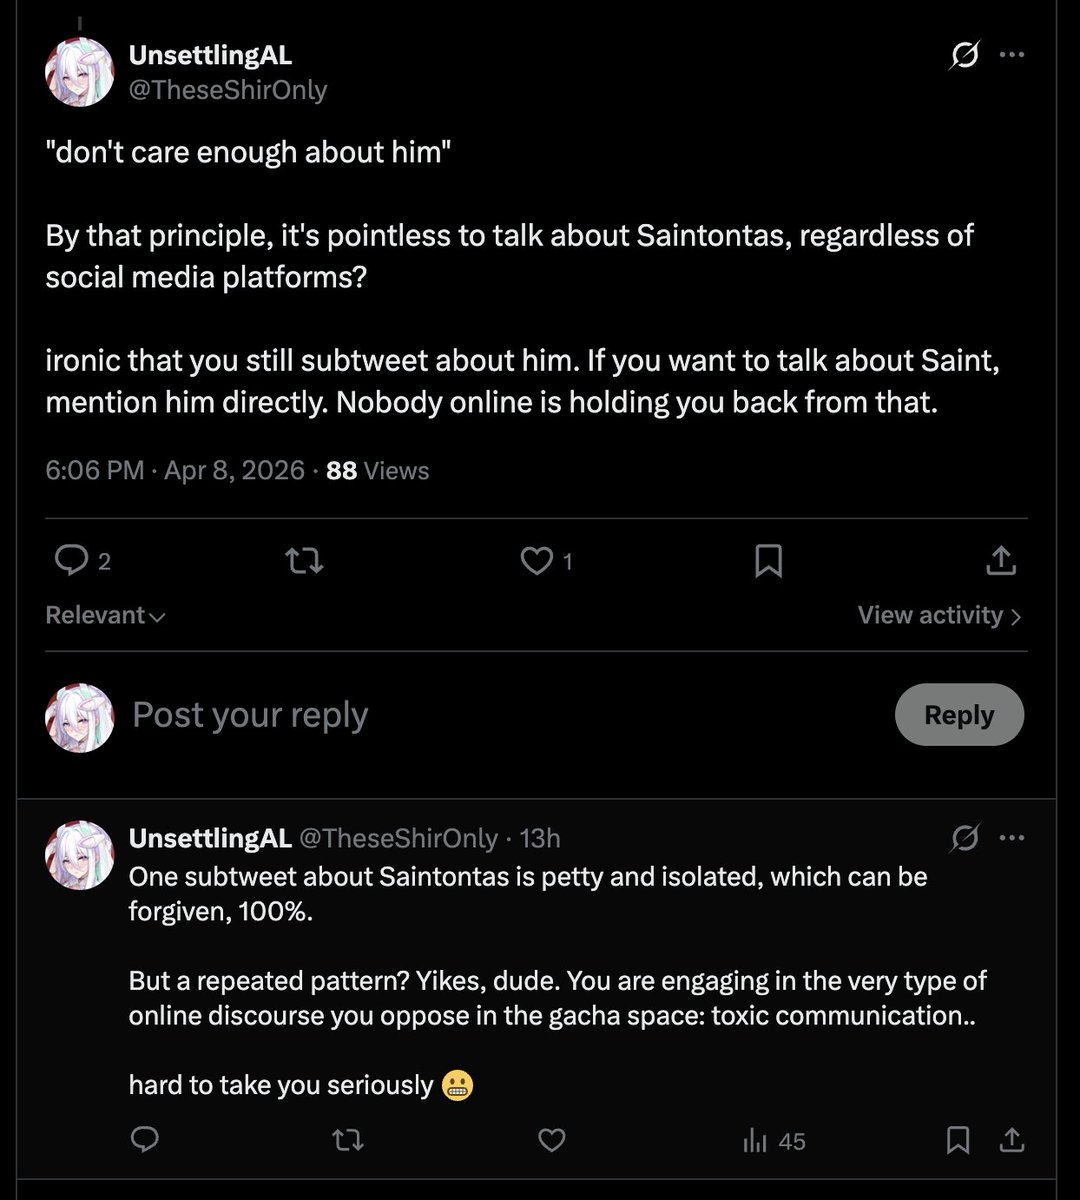The height and width of the screenshot is (1200, 1080).
Task: Like the main post with 1 like
Action: pyautogui.click(x=537, y=560)
